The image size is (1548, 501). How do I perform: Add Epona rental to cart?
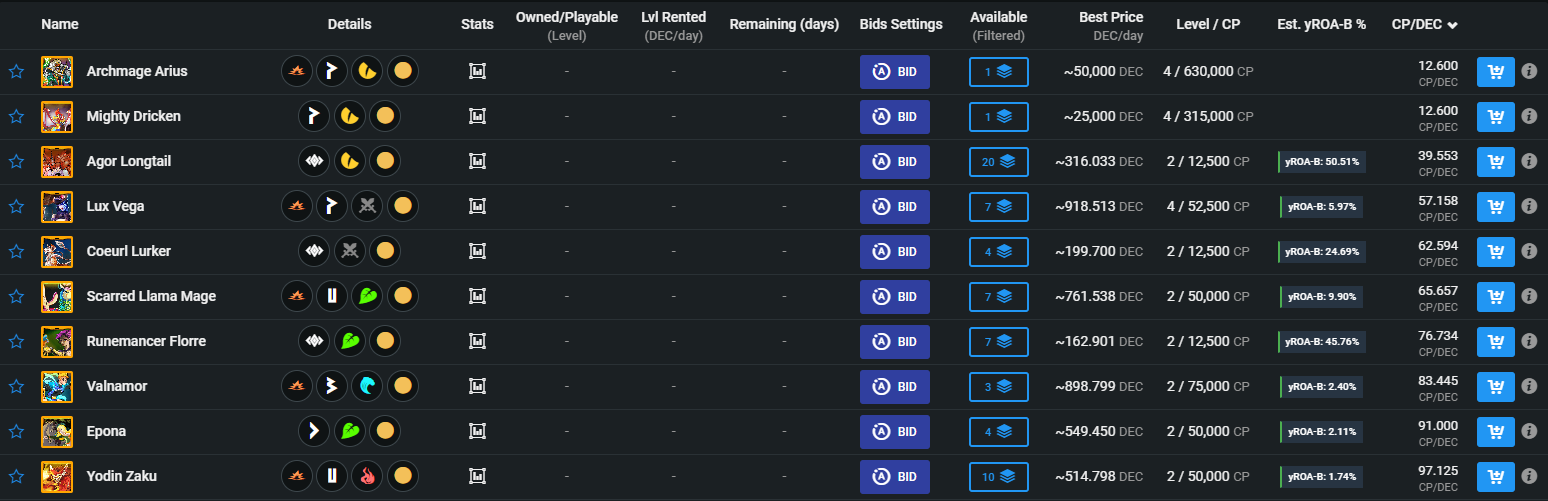pyautogui.click(x=1496, y=432)
